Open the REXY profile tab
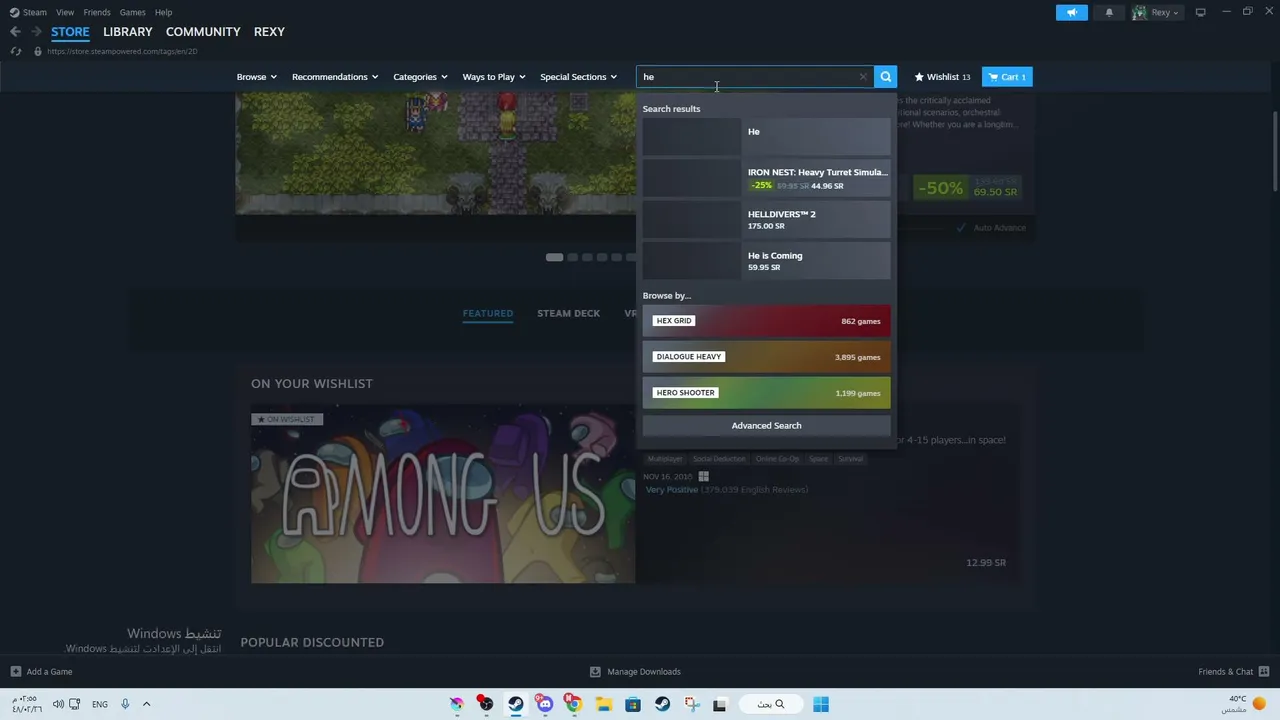The image size is (1280, 720). tap(269, 32)
